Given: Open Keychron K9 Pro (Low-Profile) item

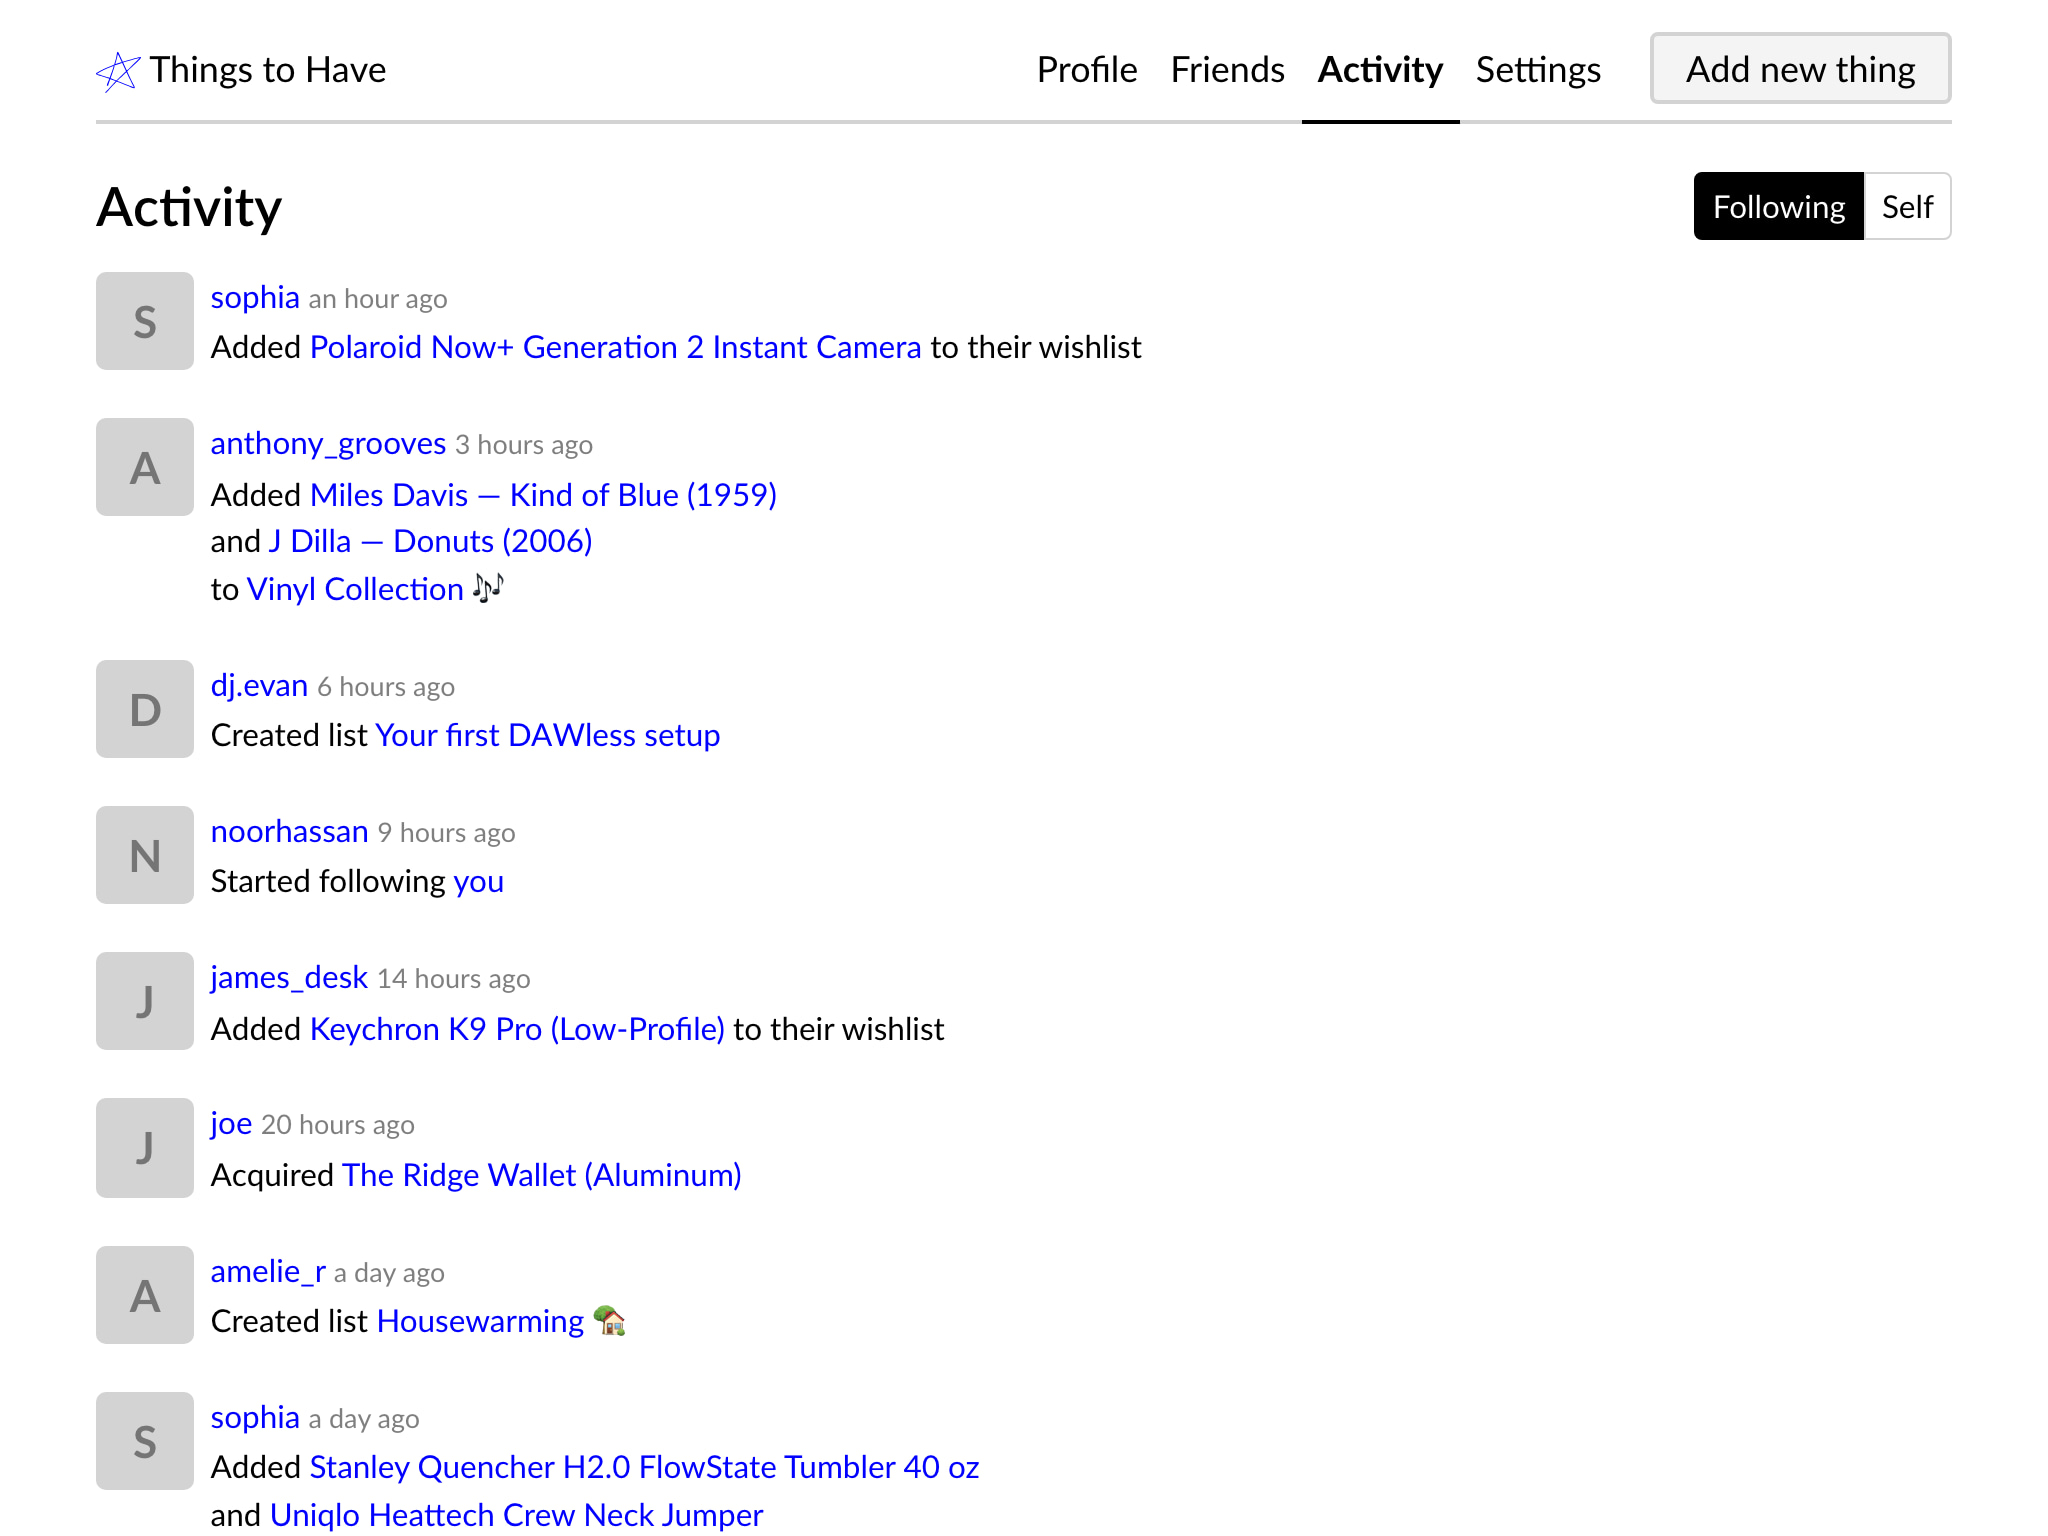Looking at the screenshot, I should [518, 1029].
